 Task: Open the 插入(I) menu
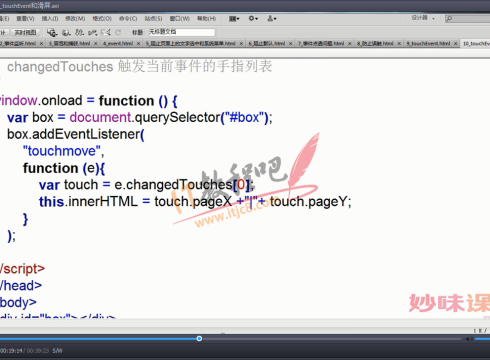click(50, 19)
